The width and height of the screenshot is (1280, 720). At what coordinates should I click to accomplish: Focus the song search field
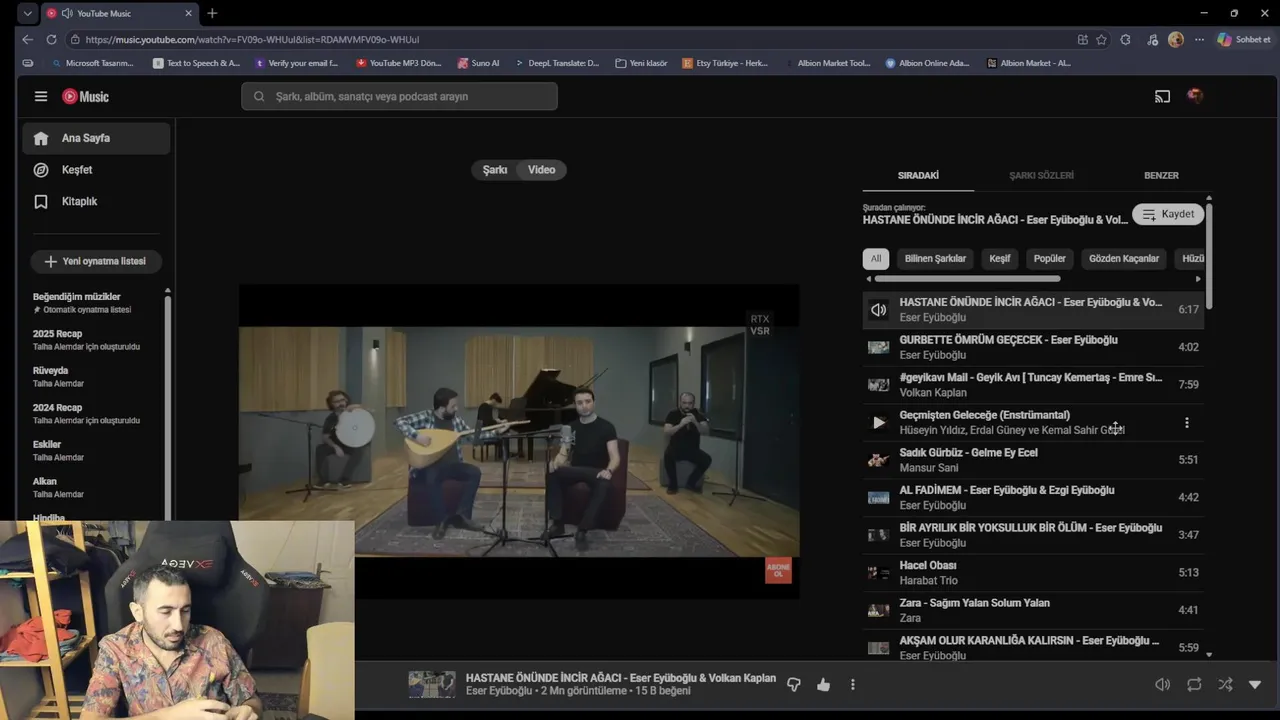(x=399, y=96)
